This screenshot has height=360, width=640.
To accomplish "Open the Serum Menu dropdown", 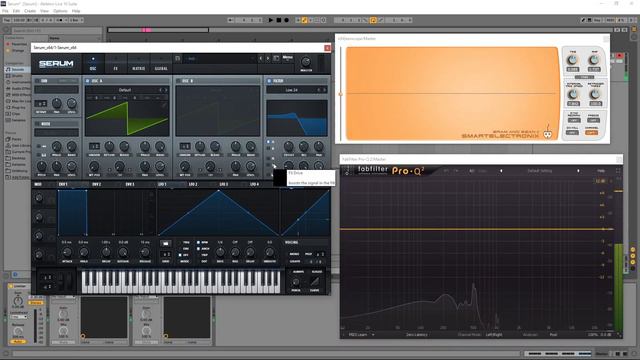I will pyautogui.click(x=287, y=58).
